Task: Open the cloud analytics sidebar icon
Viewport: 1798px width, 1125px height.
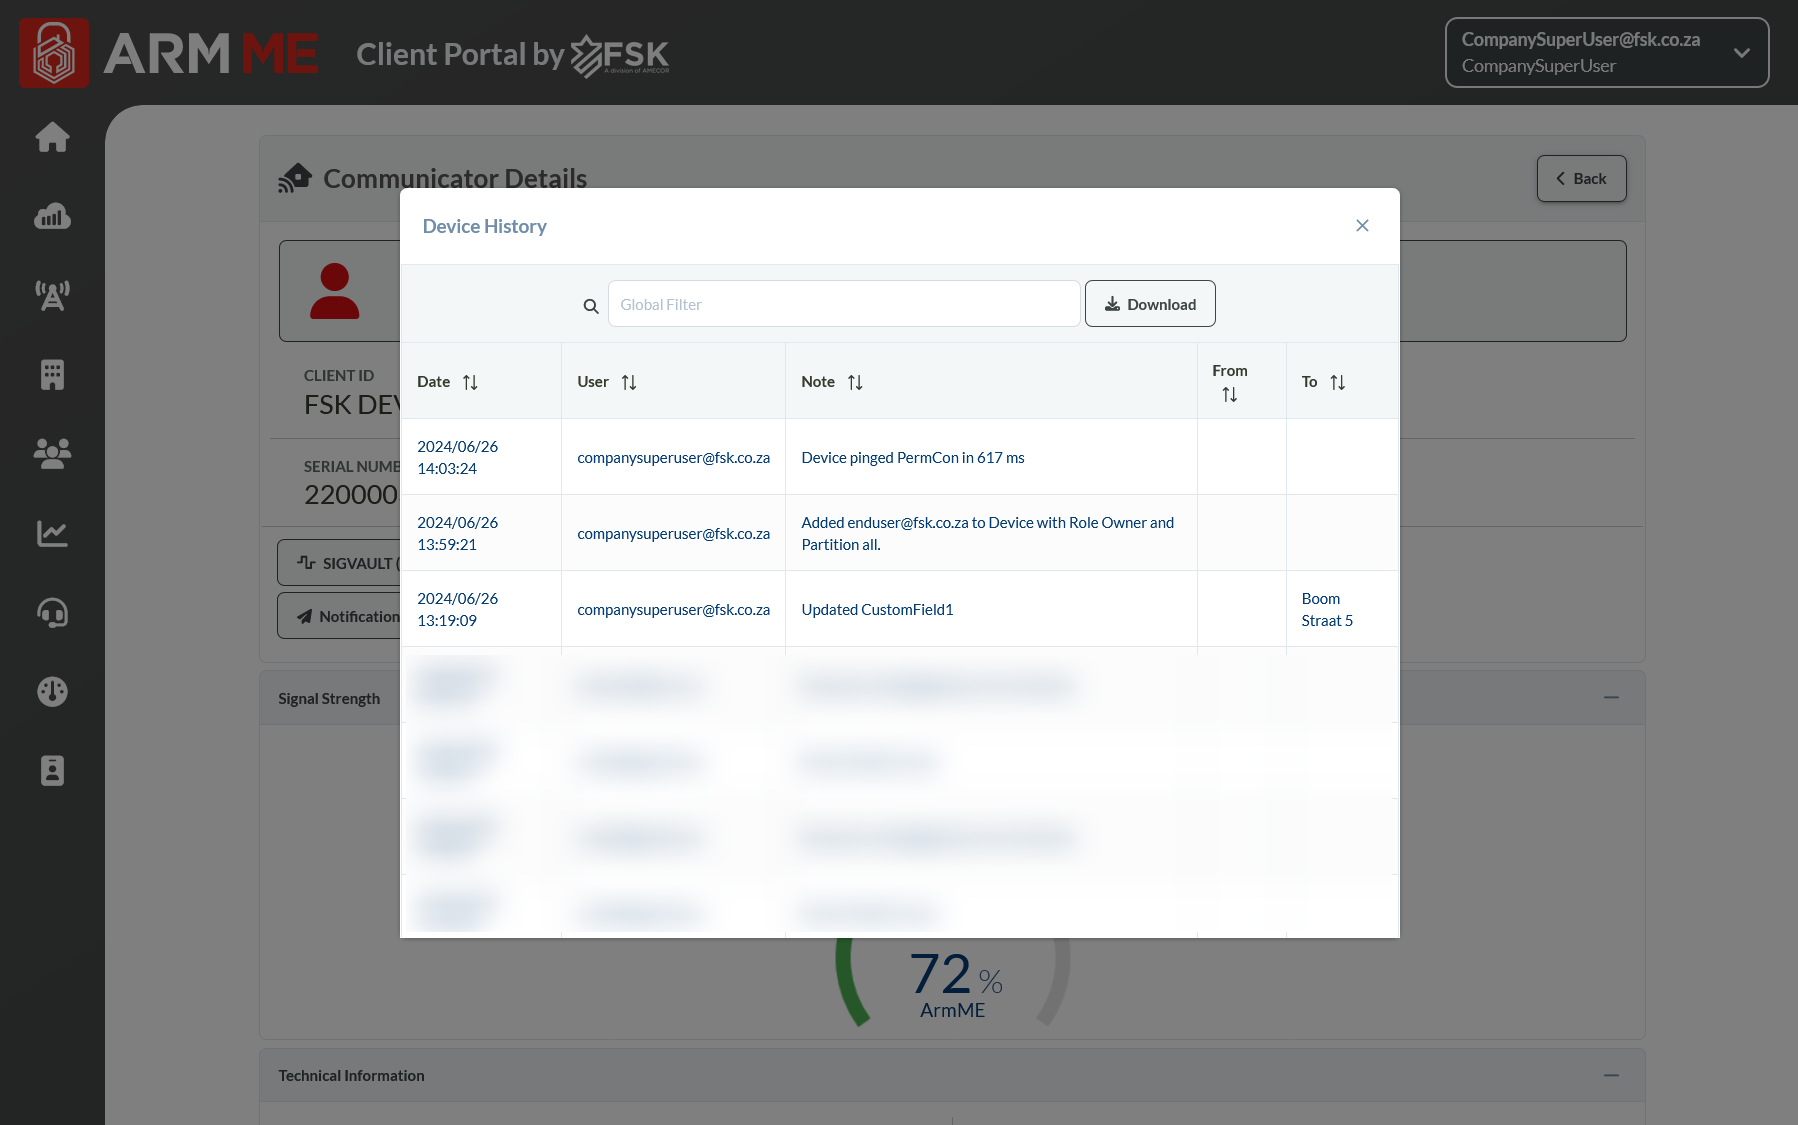Action: pos(52,216)
